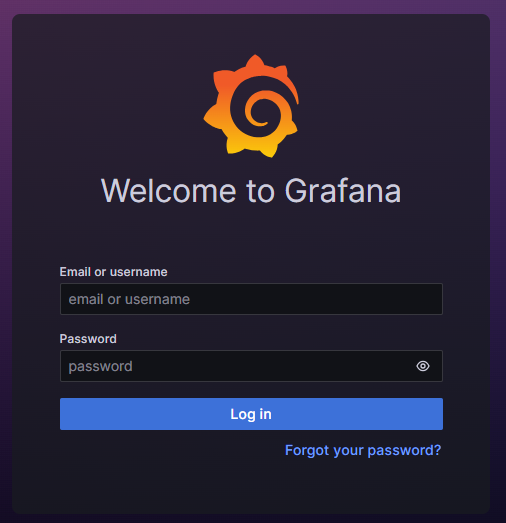
Task: Click empty card area below Forgot your password
Action: point(251,485)
